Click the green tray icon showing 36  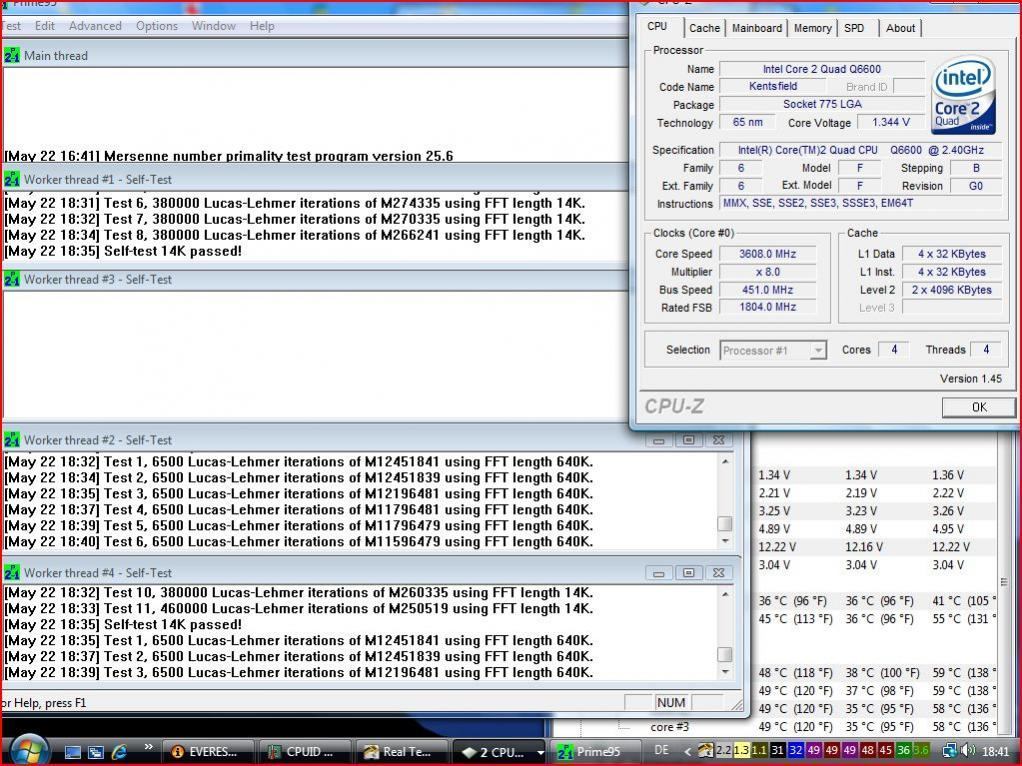(903, 750)
